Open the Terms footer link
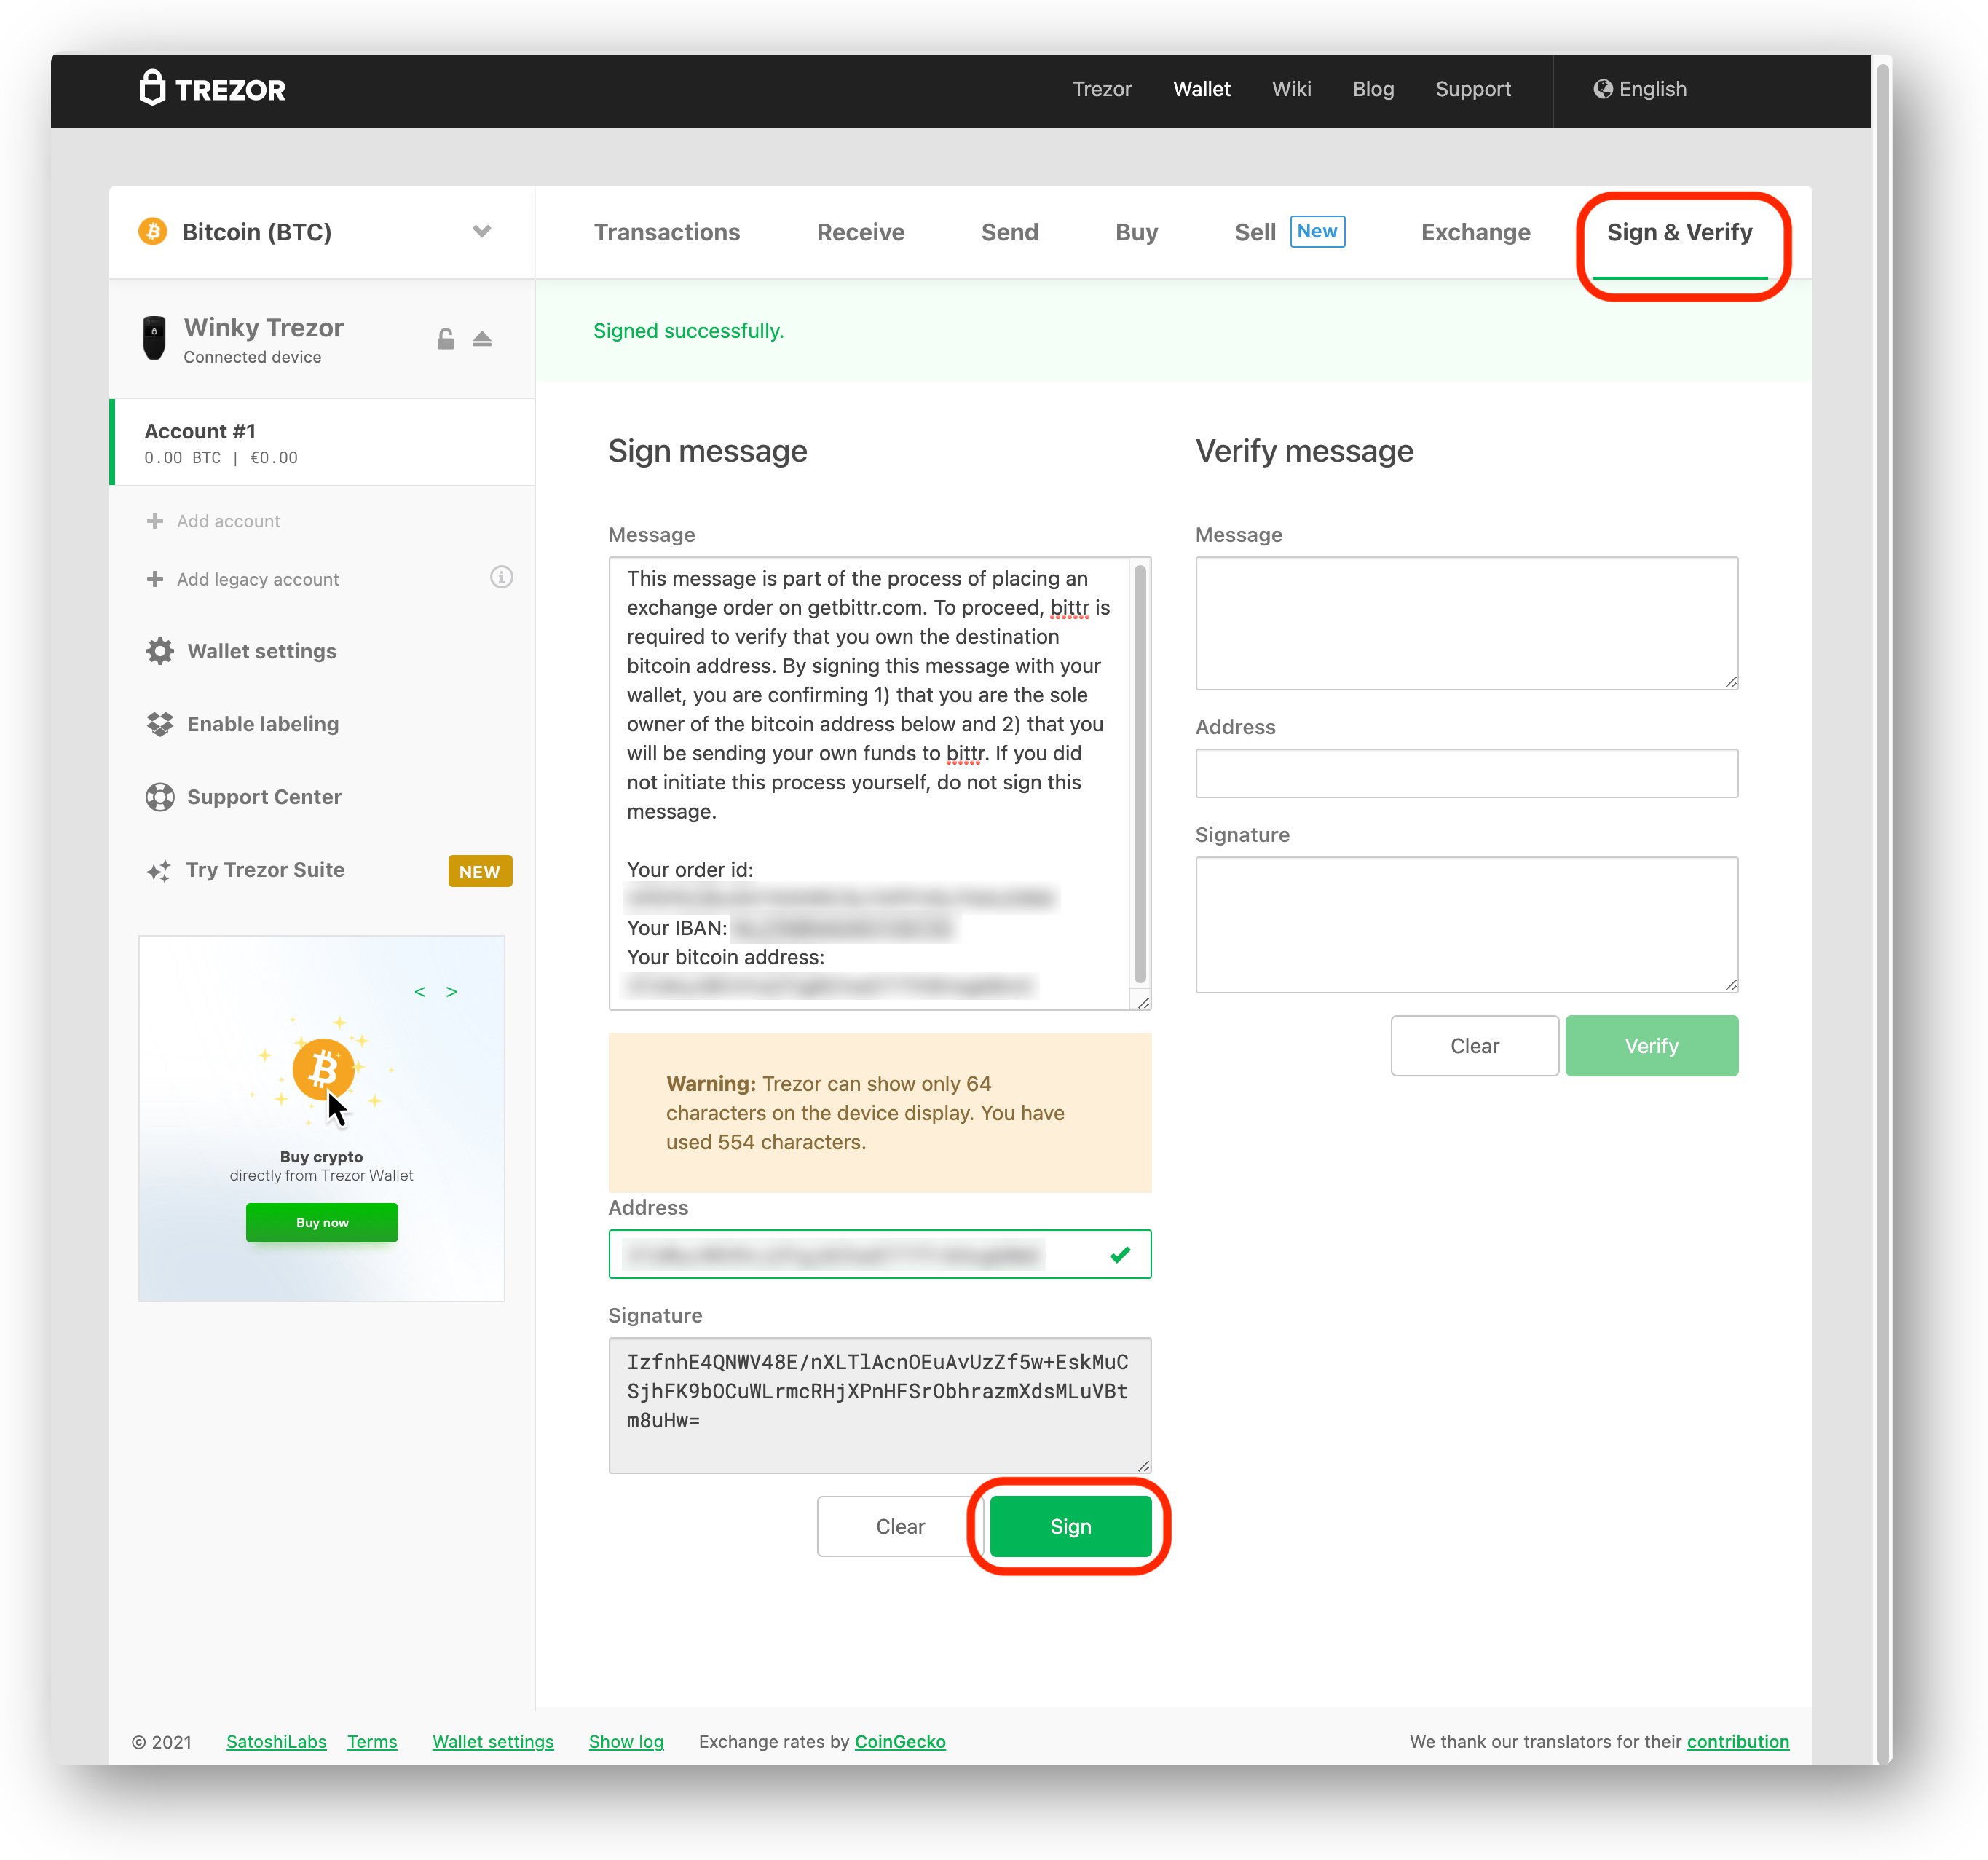The height and width of the screenshot is (1860, 1988). [x=372, y=1741]
